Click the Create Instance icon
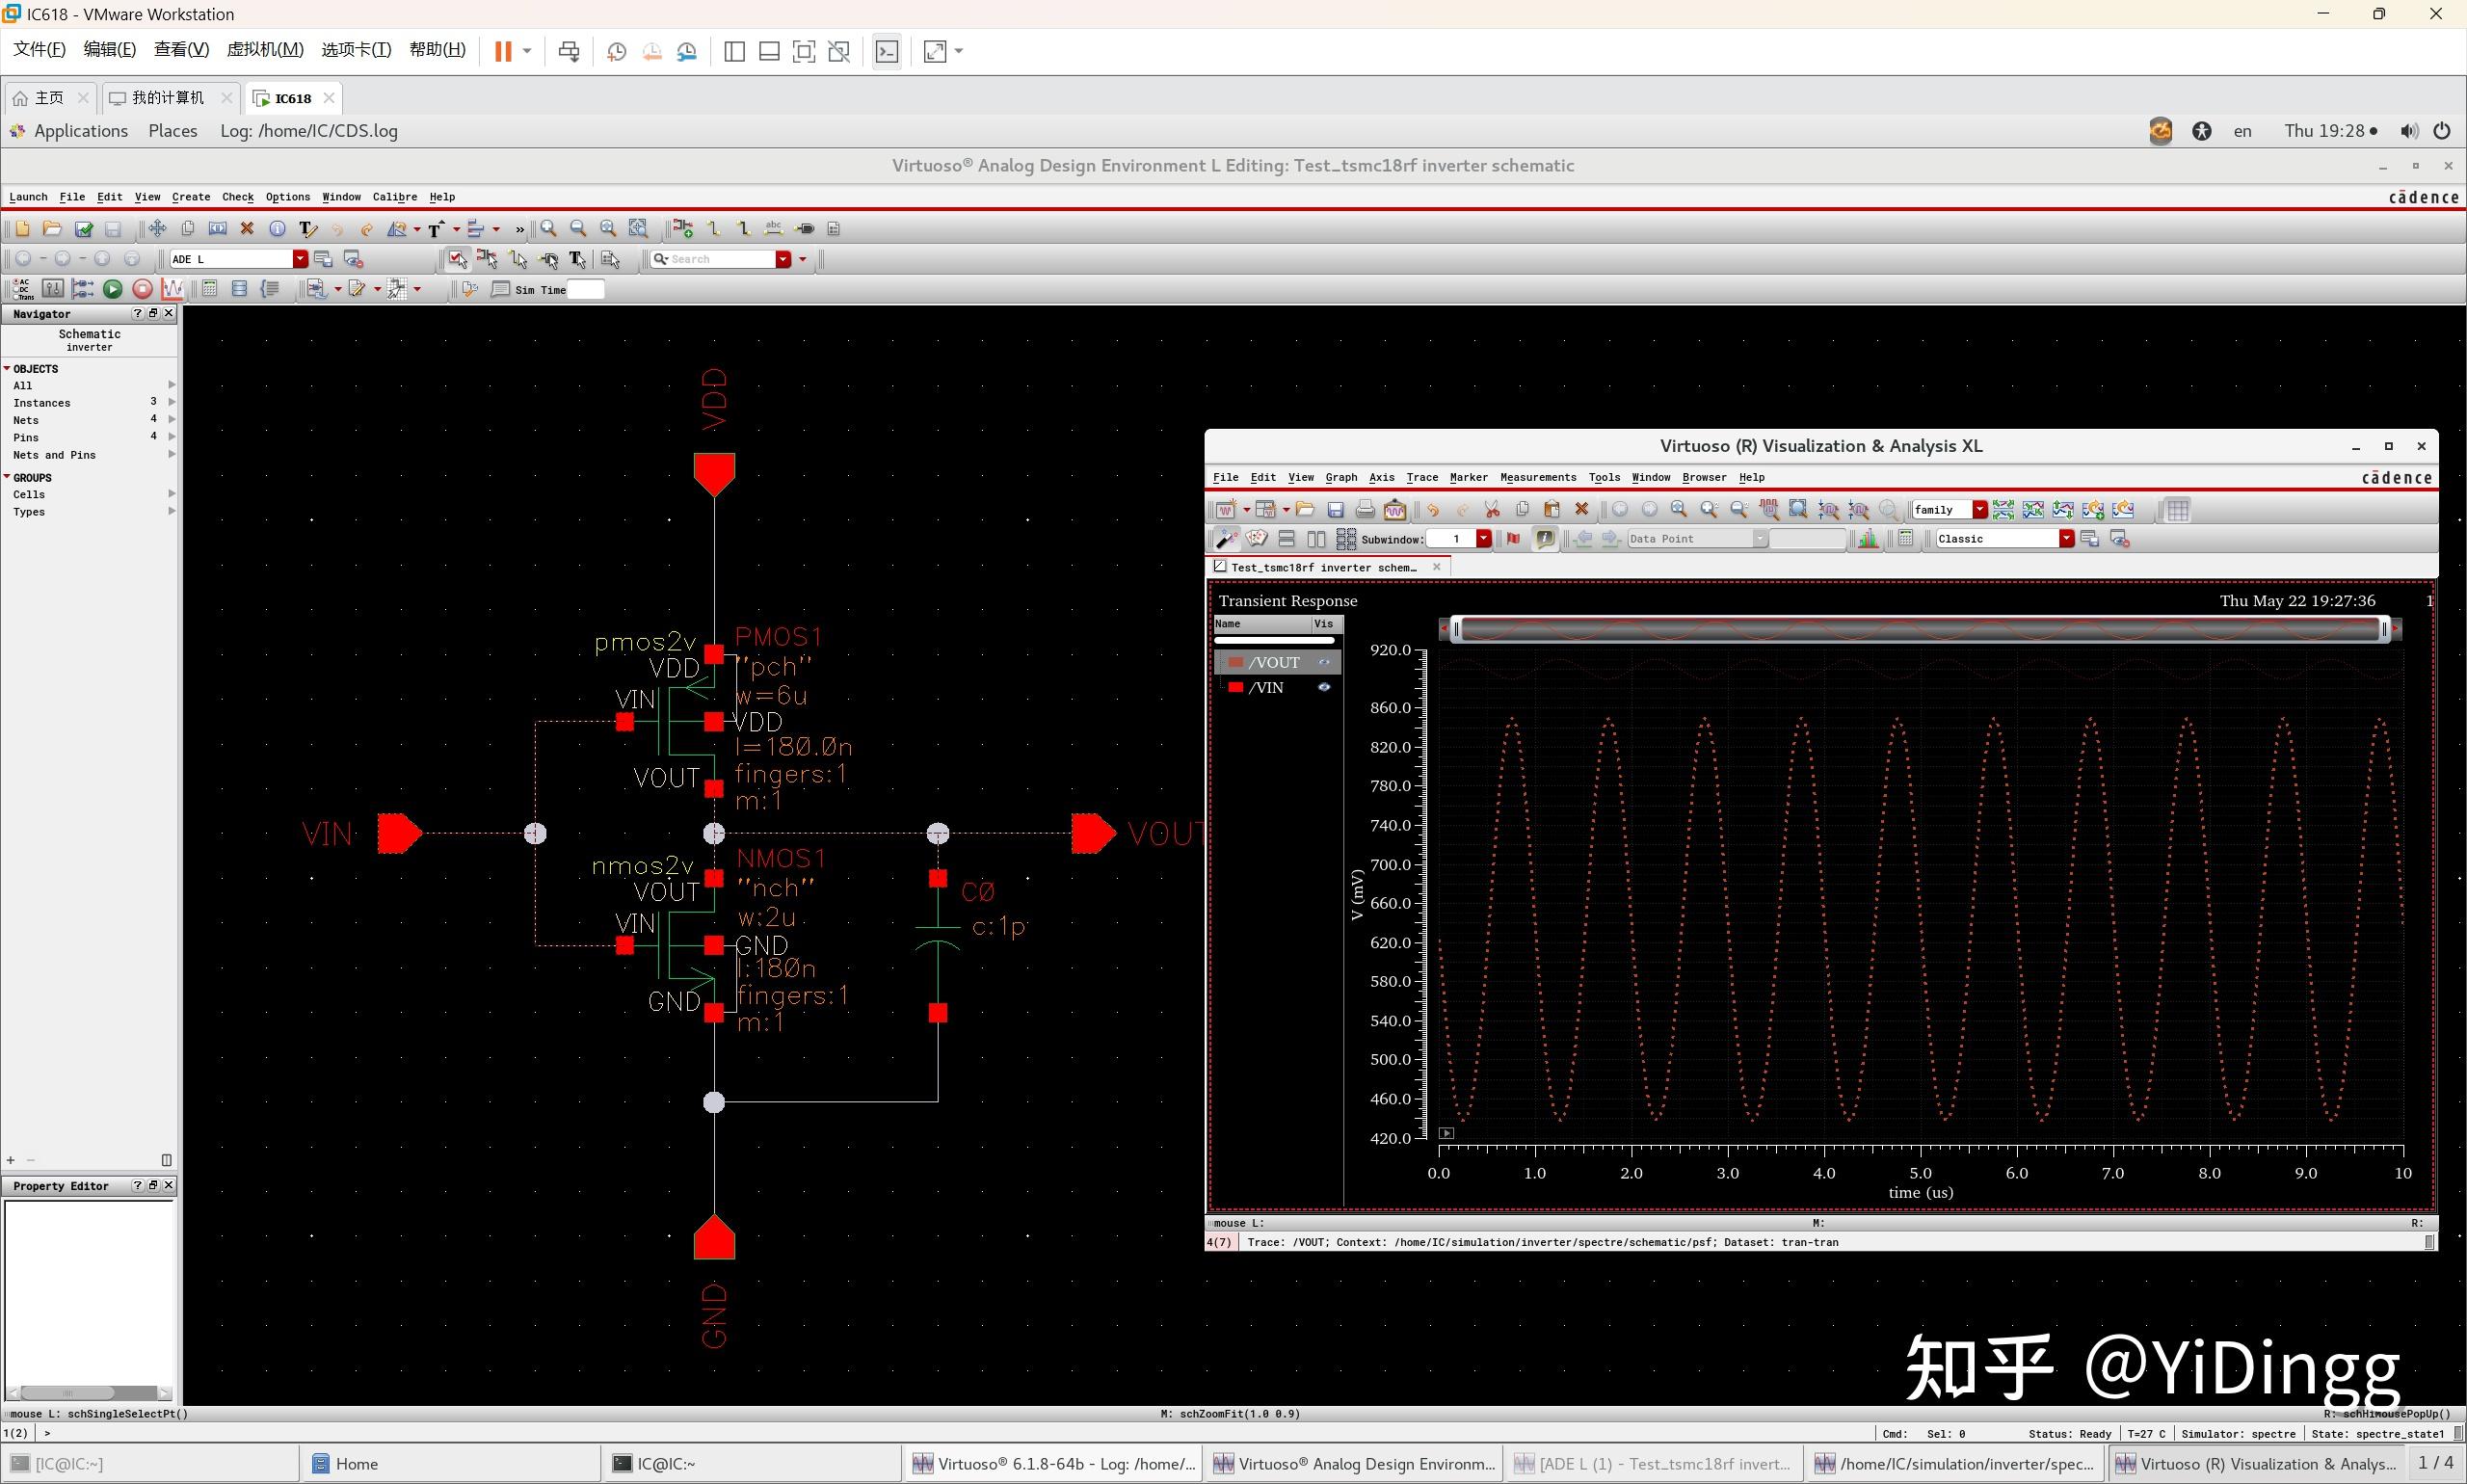The height and width of the screenshot is (1484, 2467). 683,229
